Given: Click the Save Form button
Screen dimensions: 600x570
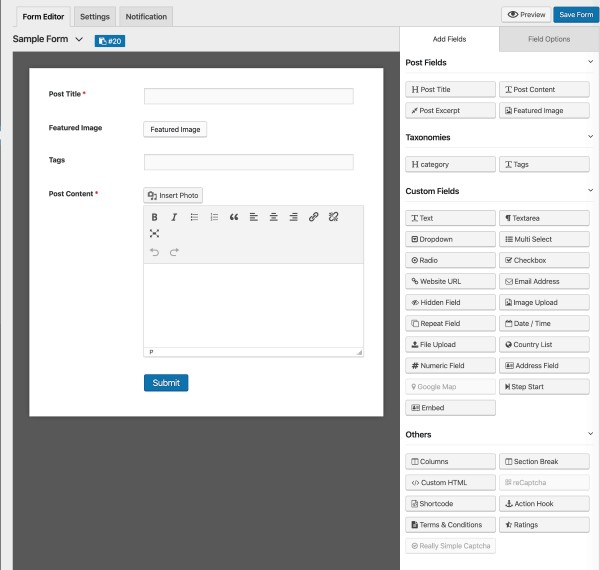Looking at the screenshot, I should (x=576, y=15).
